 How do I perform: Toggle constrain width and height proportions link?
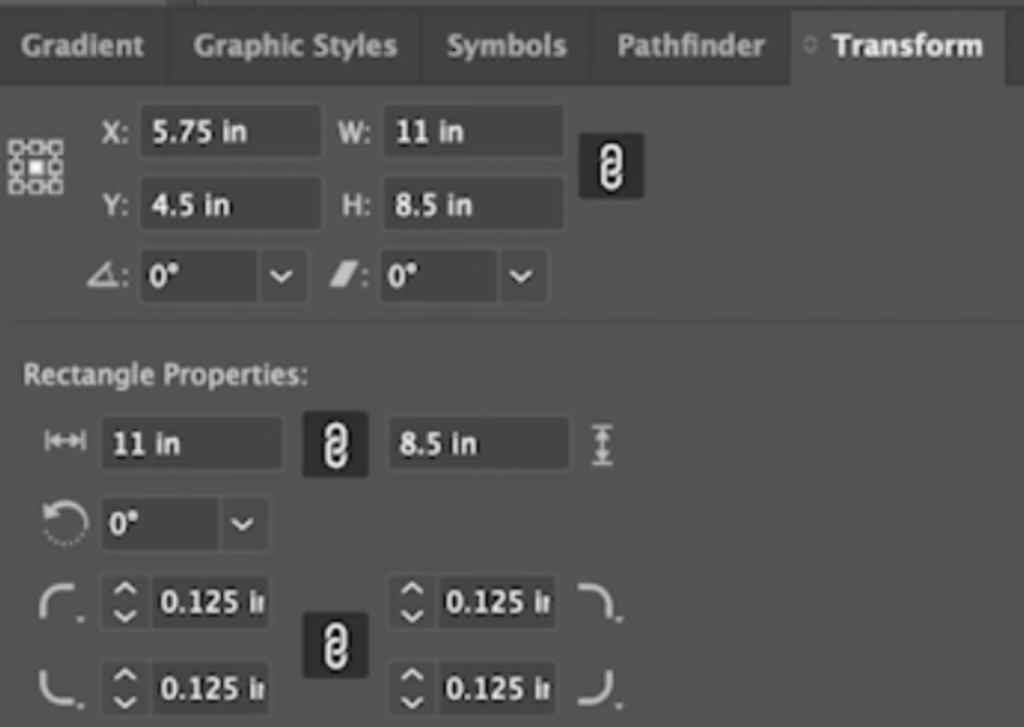pyautogui.click(x=611, y=166)
